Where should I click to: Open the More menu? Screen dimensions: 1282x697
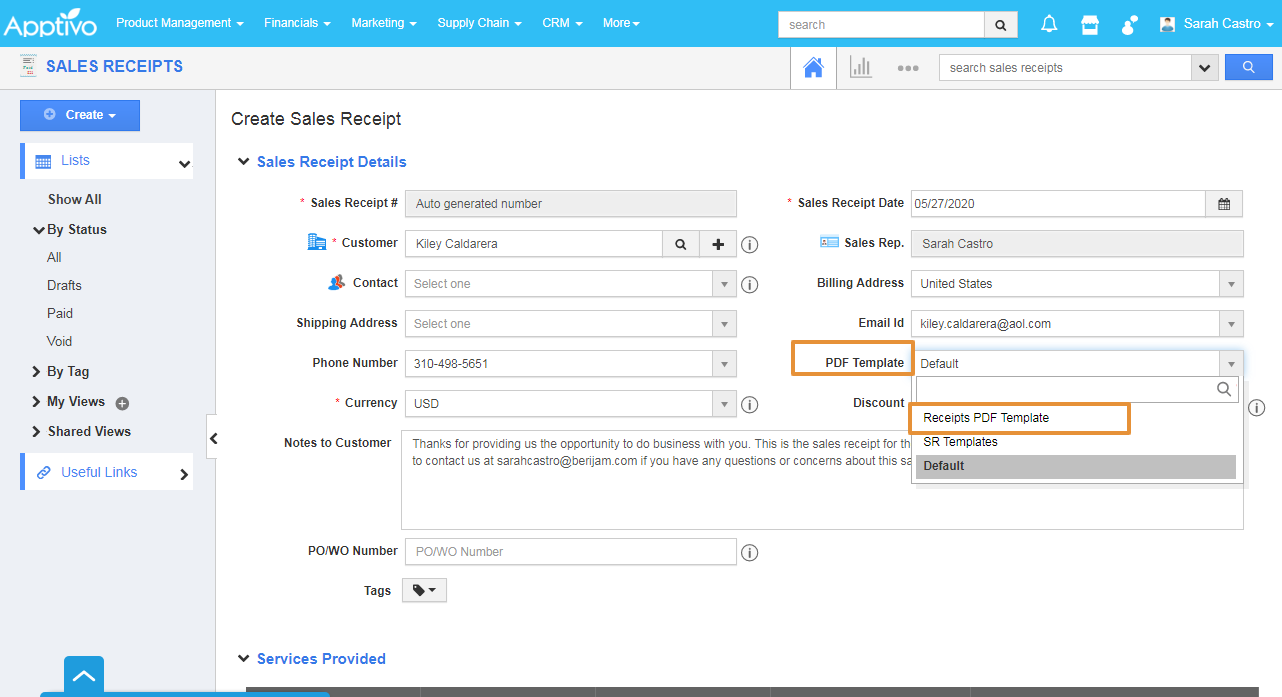(x=621, y=23)
